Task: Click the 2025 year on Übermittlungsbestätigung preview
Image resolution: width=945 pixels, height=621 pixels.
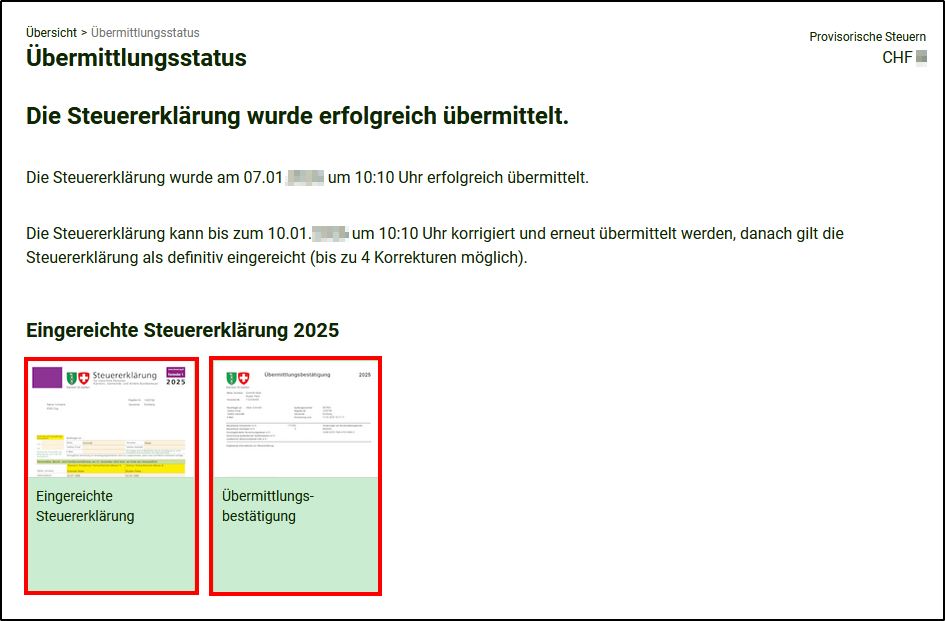Action: [x=364, y=374]
